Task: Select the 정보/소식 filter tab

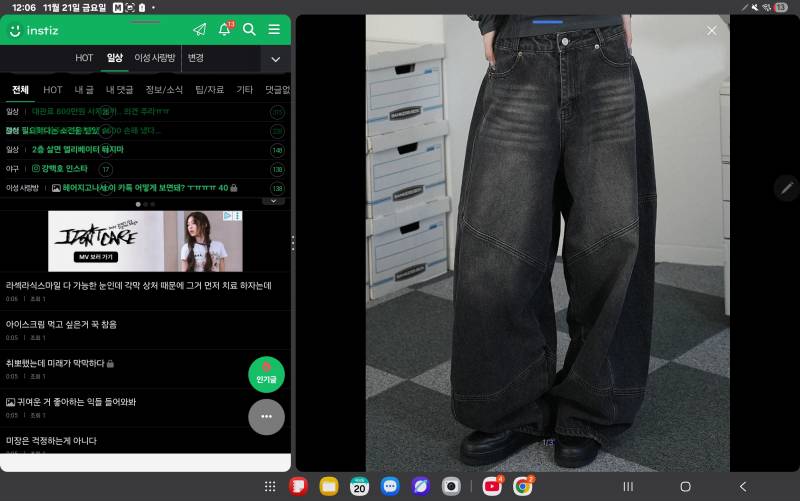Action: click(x=164, y=90)
